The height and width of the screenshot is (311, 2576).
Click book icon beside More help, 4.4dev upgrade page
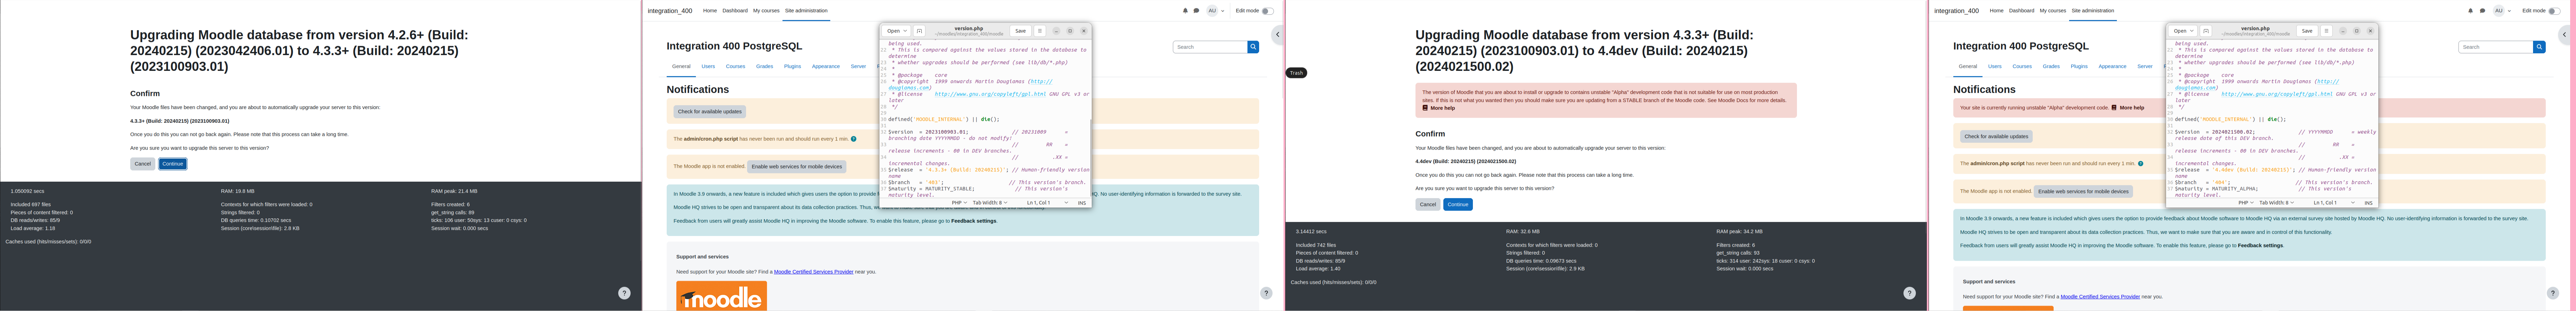1425,108
